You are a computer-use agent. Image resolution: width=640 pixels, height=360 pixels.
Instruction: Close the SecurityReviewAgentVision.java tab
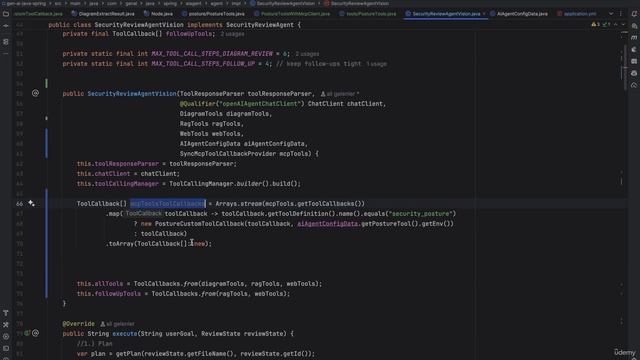tap(484, 14)
